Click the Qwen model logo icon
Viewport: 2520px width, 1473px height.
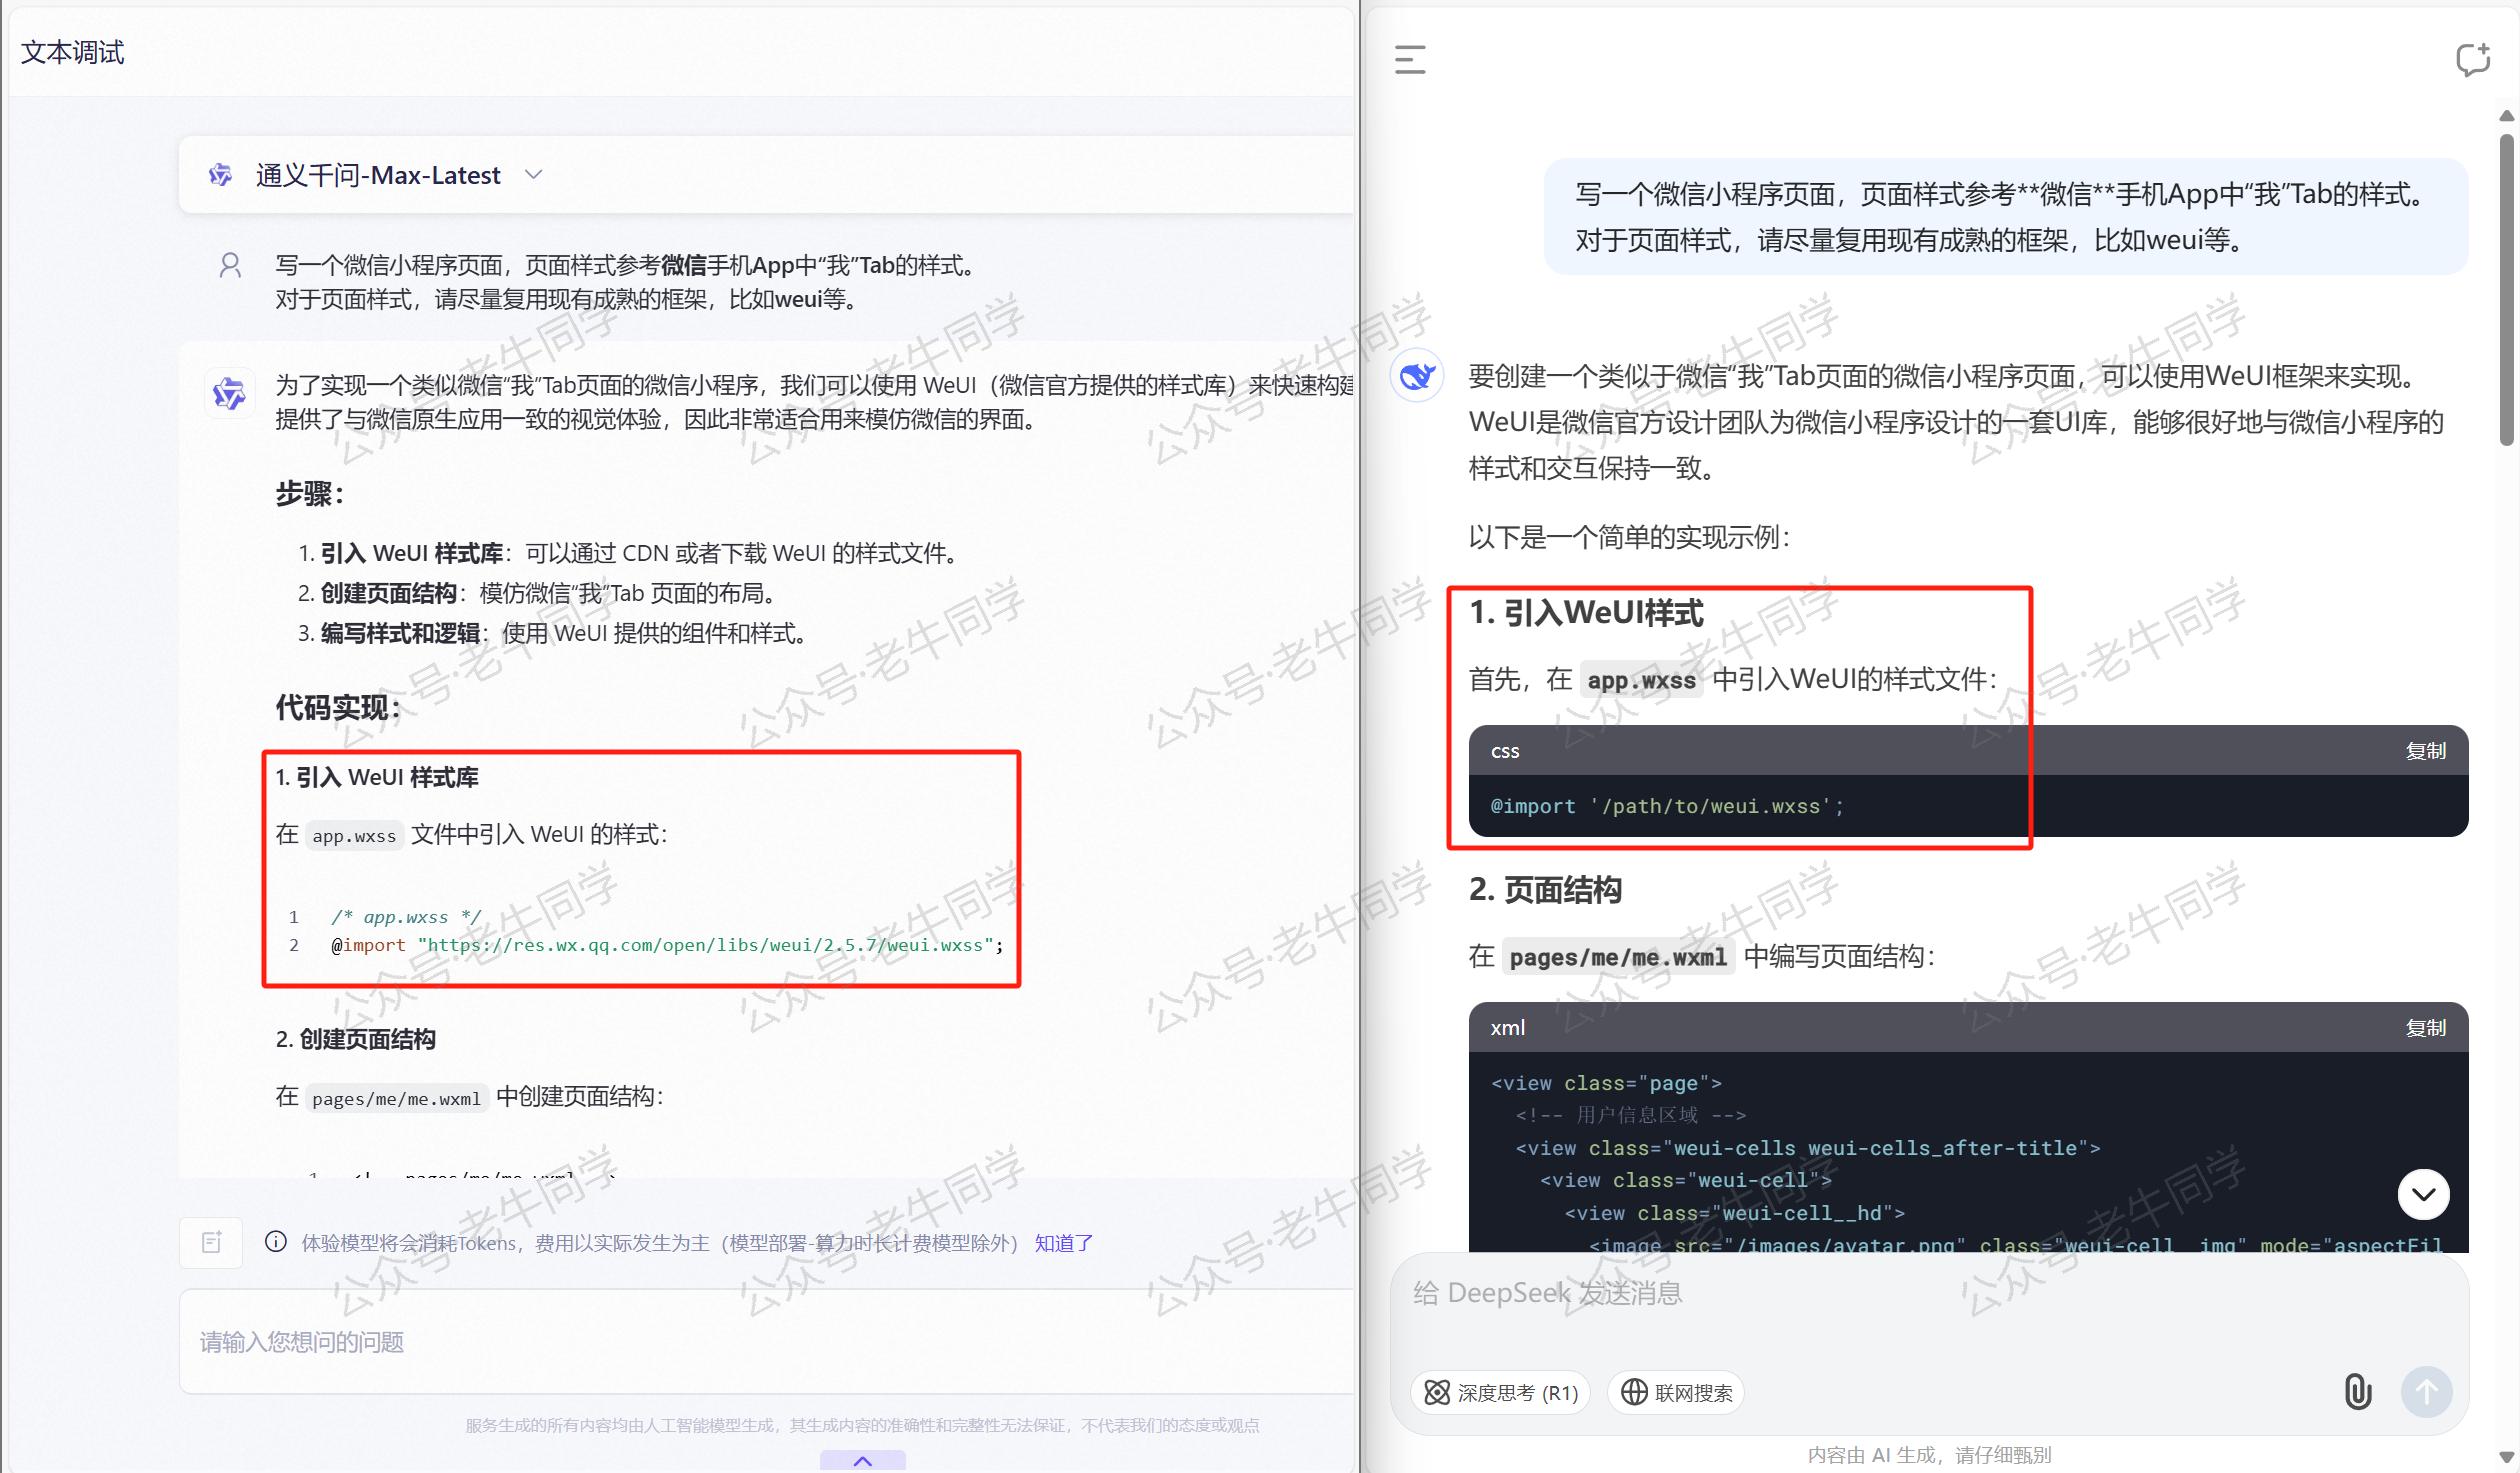pos(220,175)
